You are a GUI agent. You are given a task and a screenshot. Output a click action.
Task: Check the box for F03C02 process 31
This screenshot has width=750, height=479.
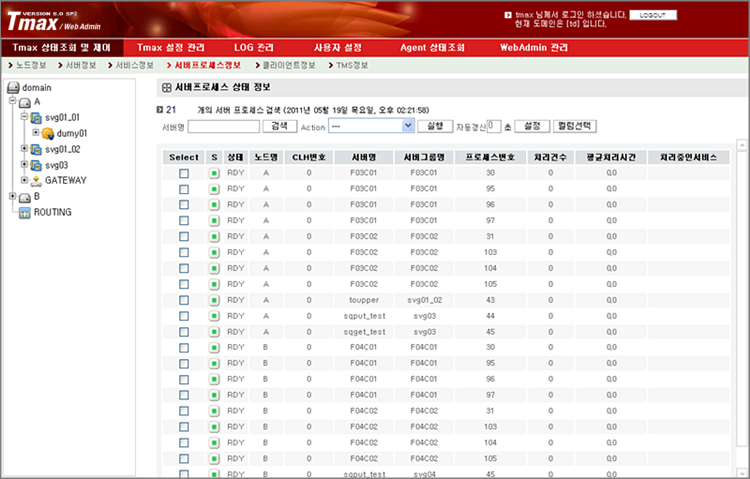[x=184, y=237]
